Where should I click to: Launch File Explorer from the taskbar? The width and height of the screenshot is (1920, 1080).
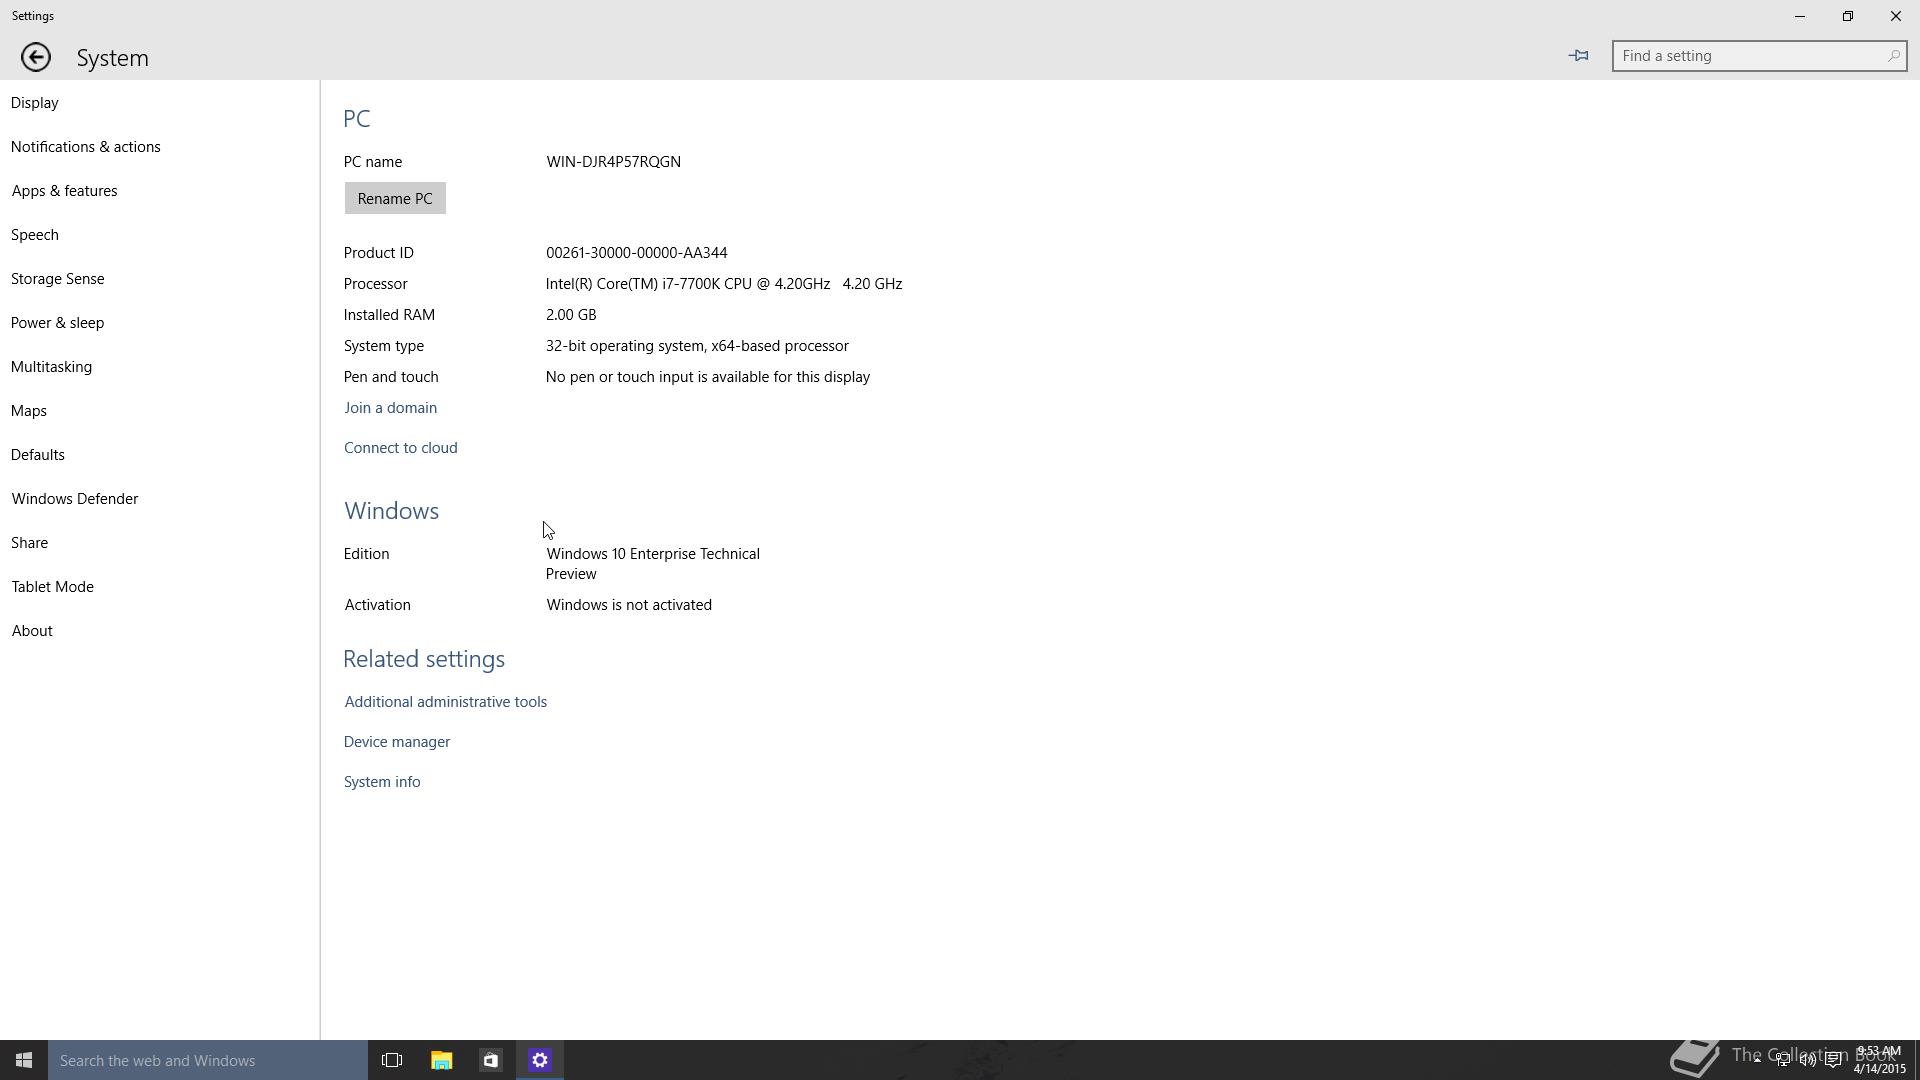click(441, 1060)
